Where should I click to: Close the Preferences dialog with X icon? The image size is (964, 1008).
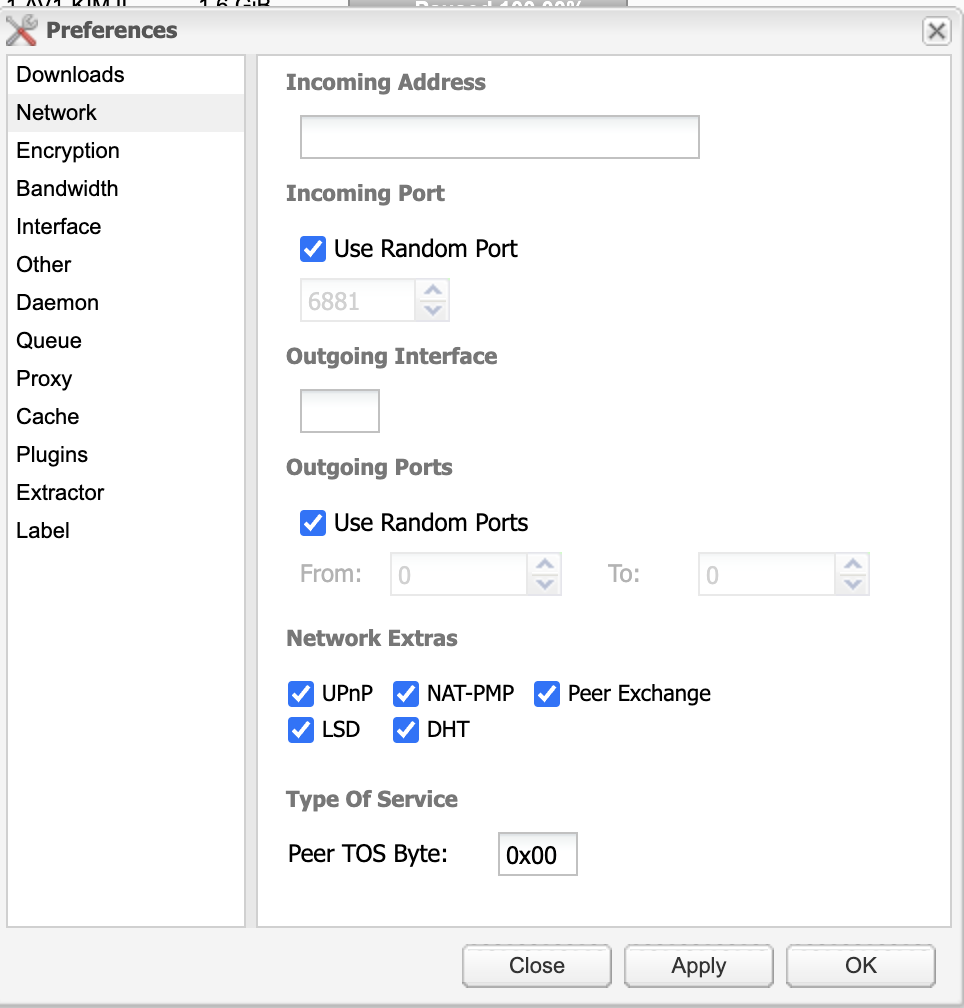point(936,31)
